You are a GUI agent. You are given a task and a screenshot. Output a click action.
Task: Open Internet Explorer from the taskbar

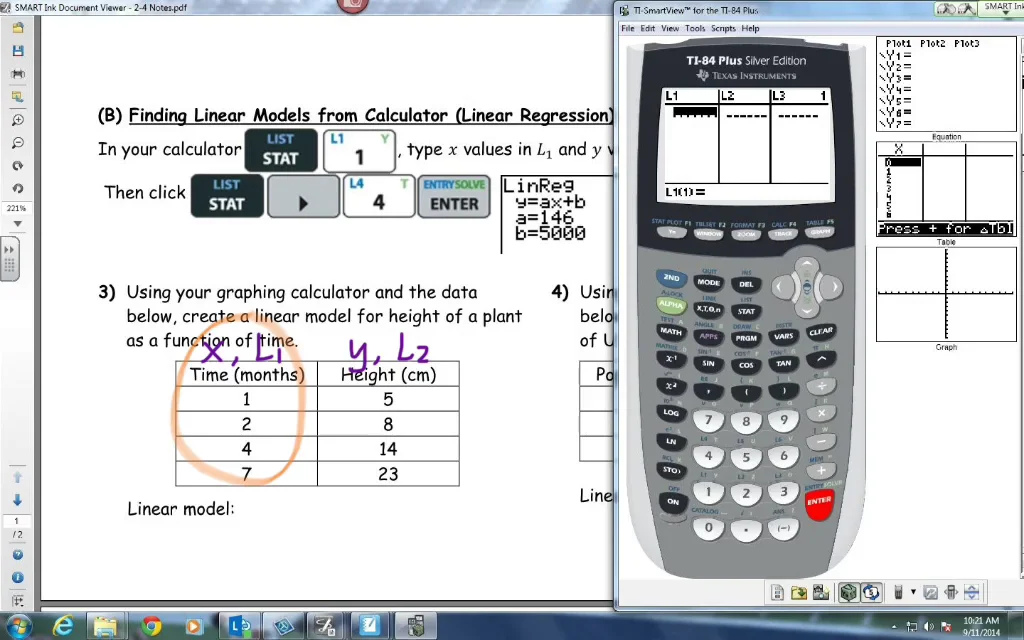click(63, 627)
